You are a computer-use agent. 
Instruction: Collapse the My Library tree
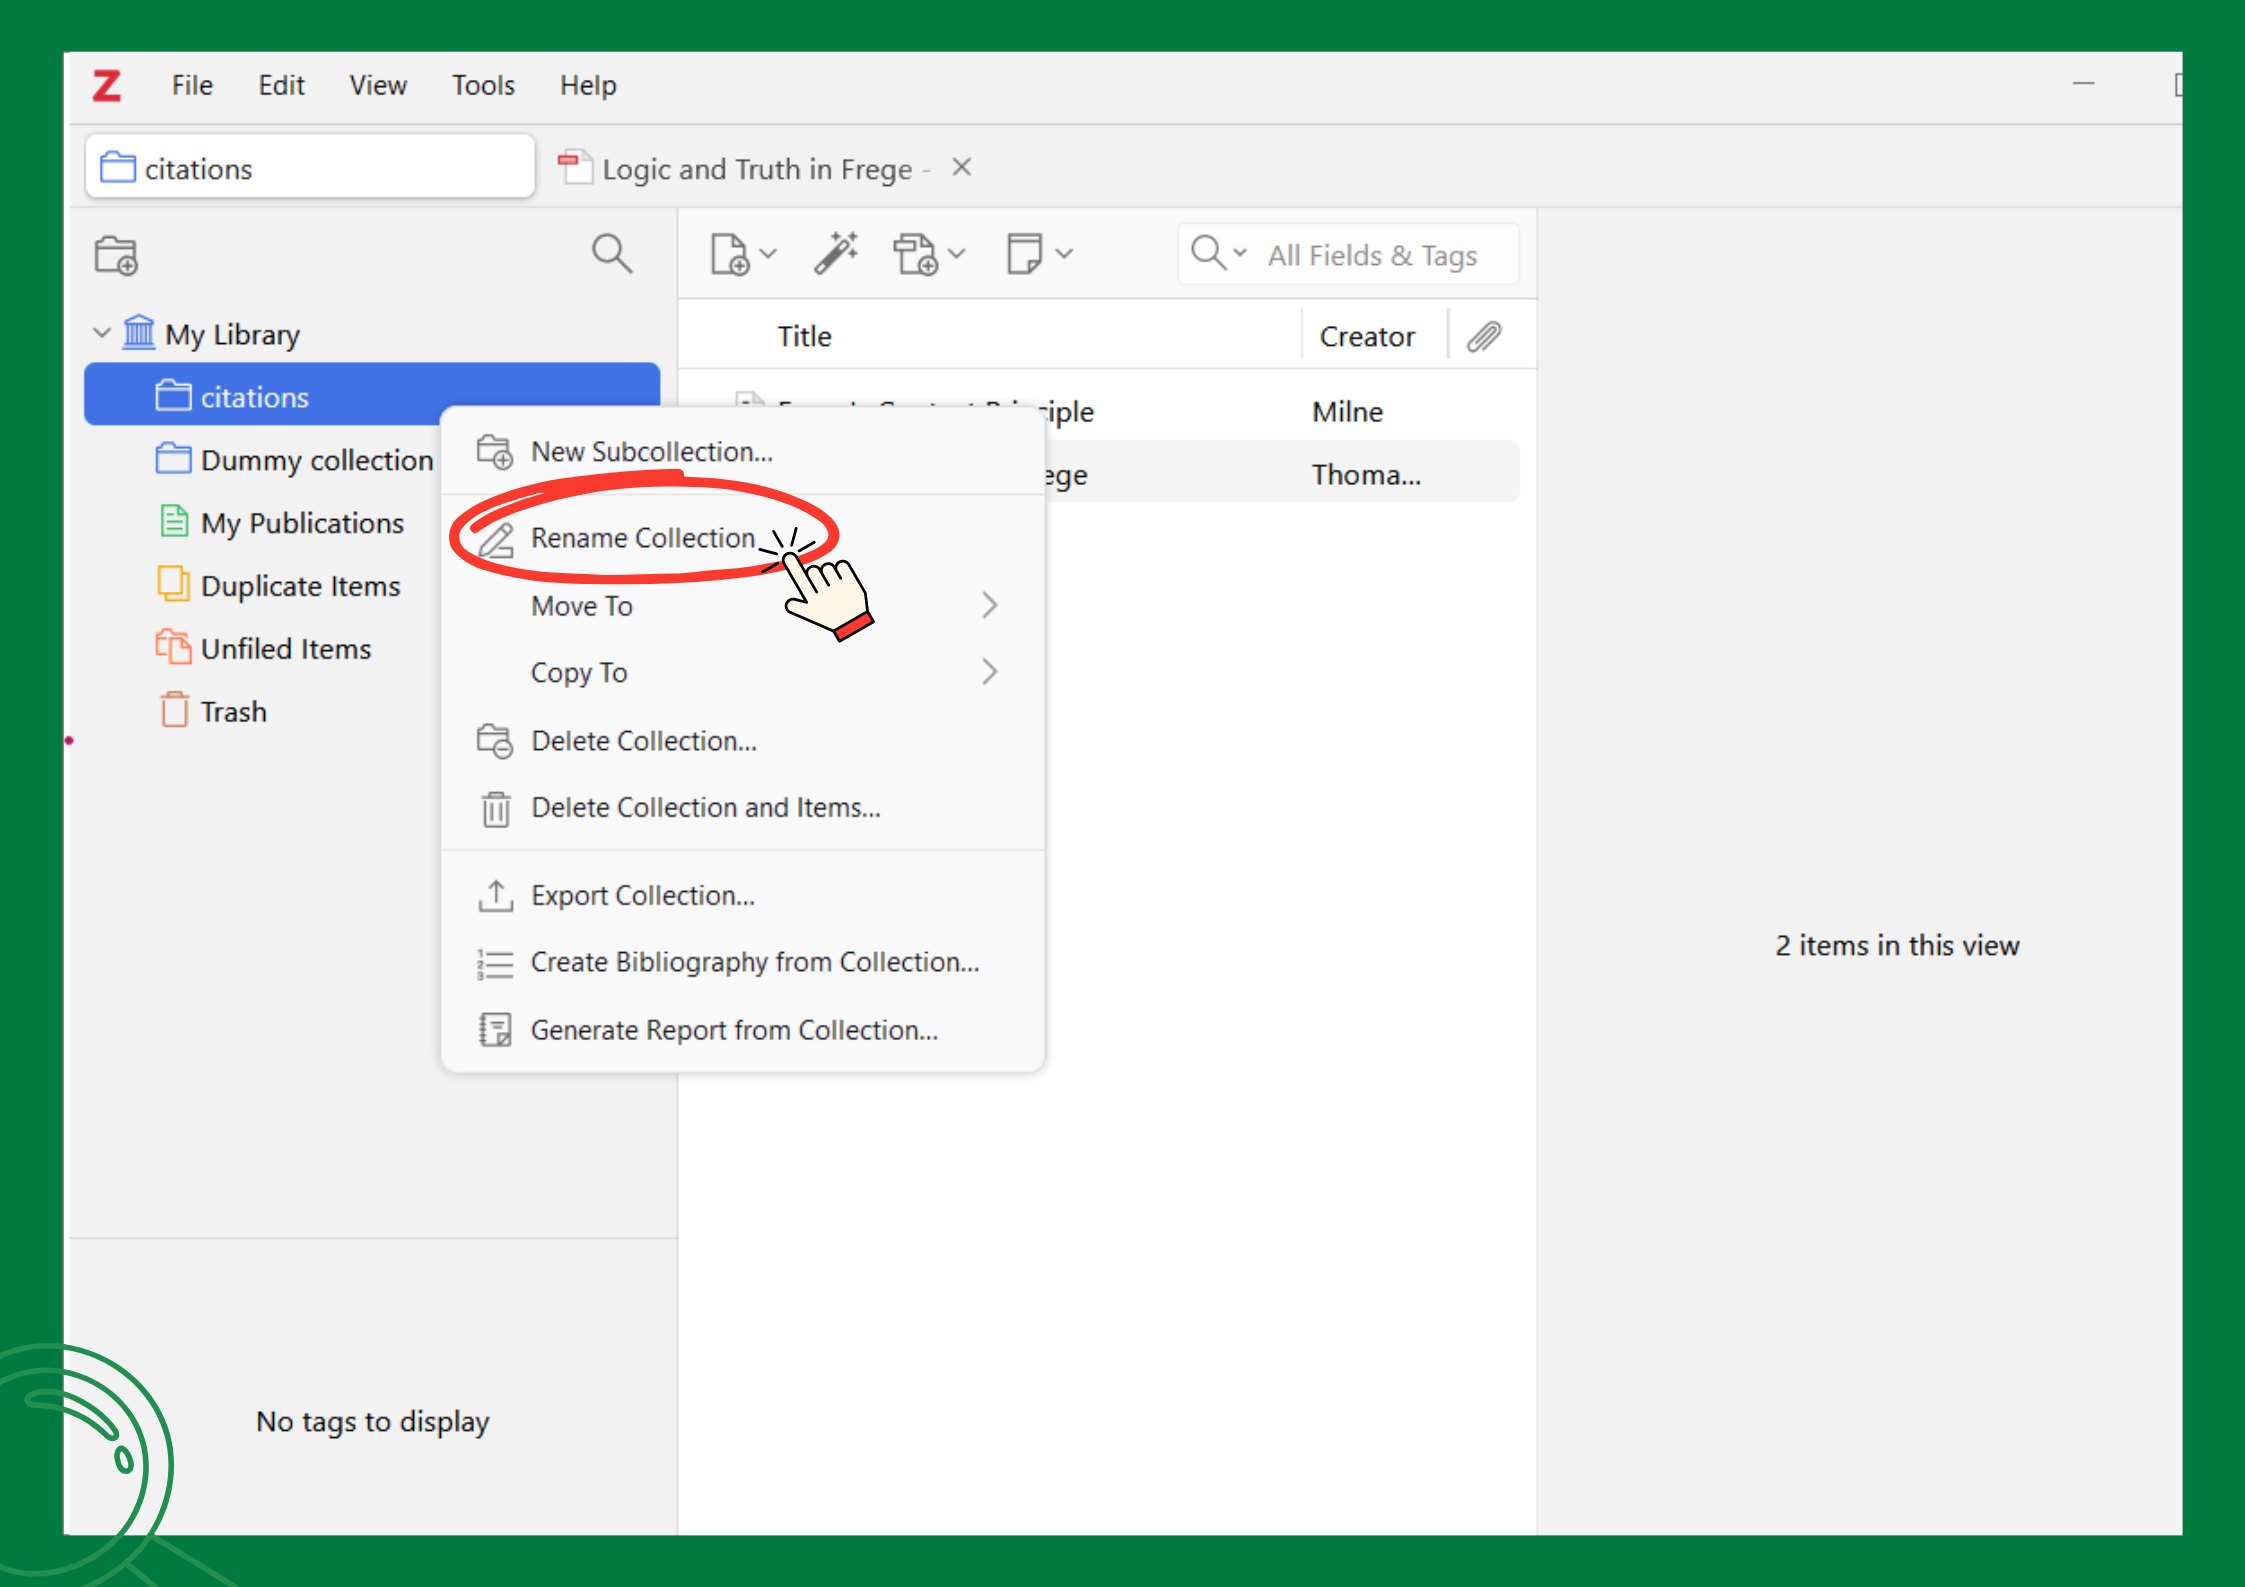[x=101, y=333]
